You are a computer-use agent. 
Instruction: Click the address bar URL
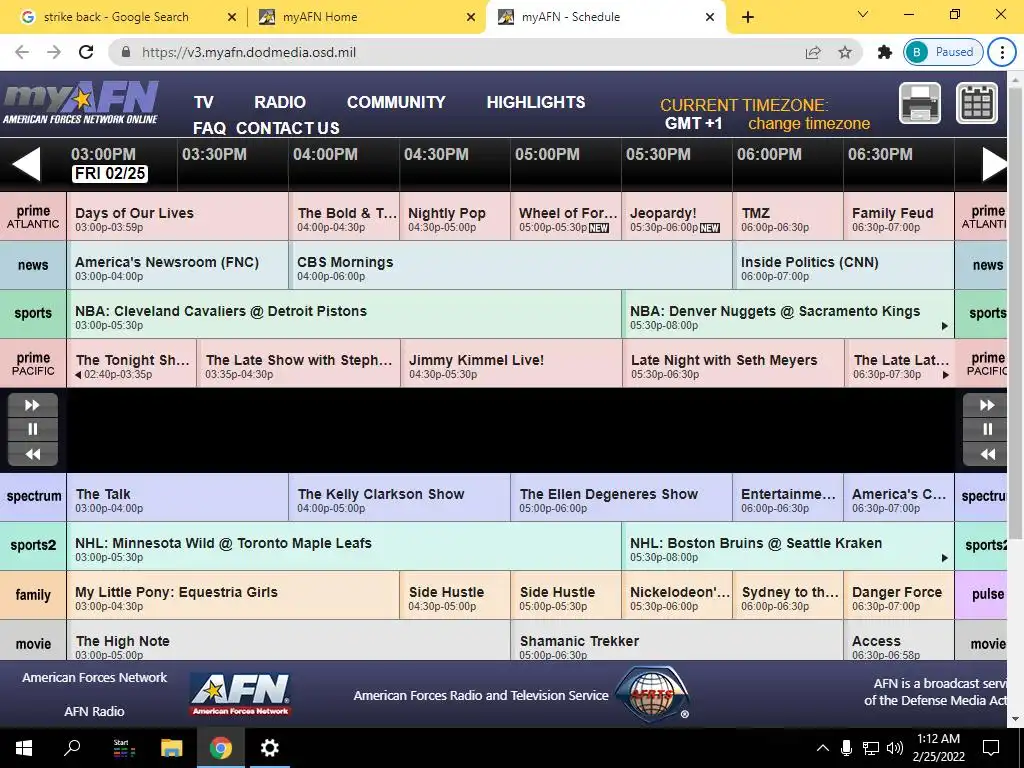coord(249,52)
